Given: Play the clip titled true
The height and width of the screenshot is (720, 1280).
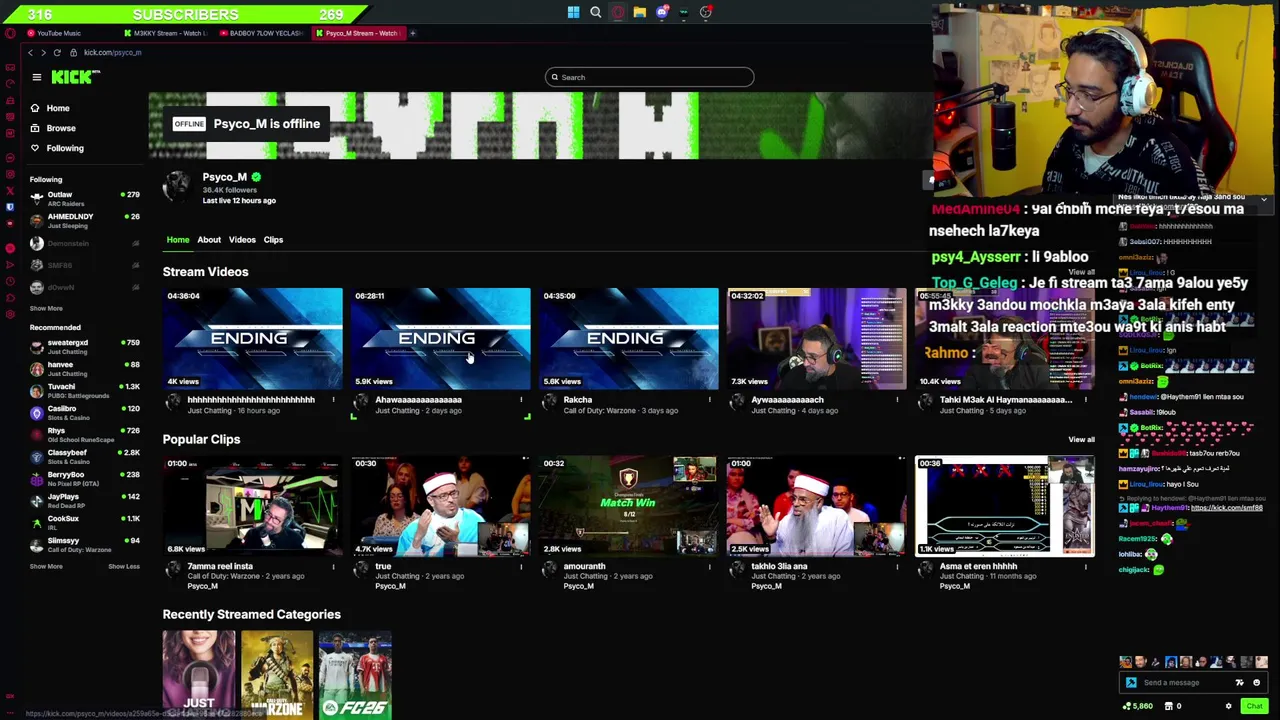Looking at the screenshot, I should [441, 506].
